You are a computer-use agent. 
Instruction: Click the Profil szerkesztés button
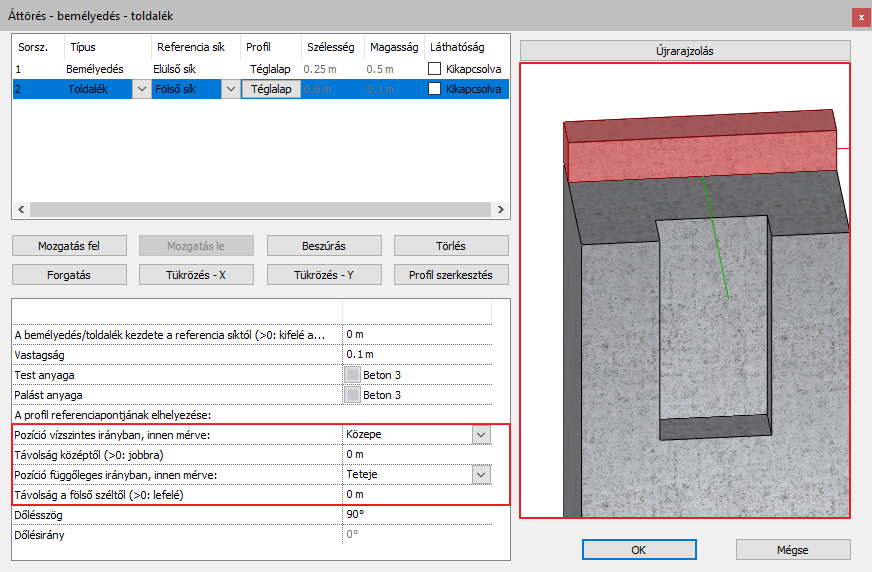coord(451,275)
